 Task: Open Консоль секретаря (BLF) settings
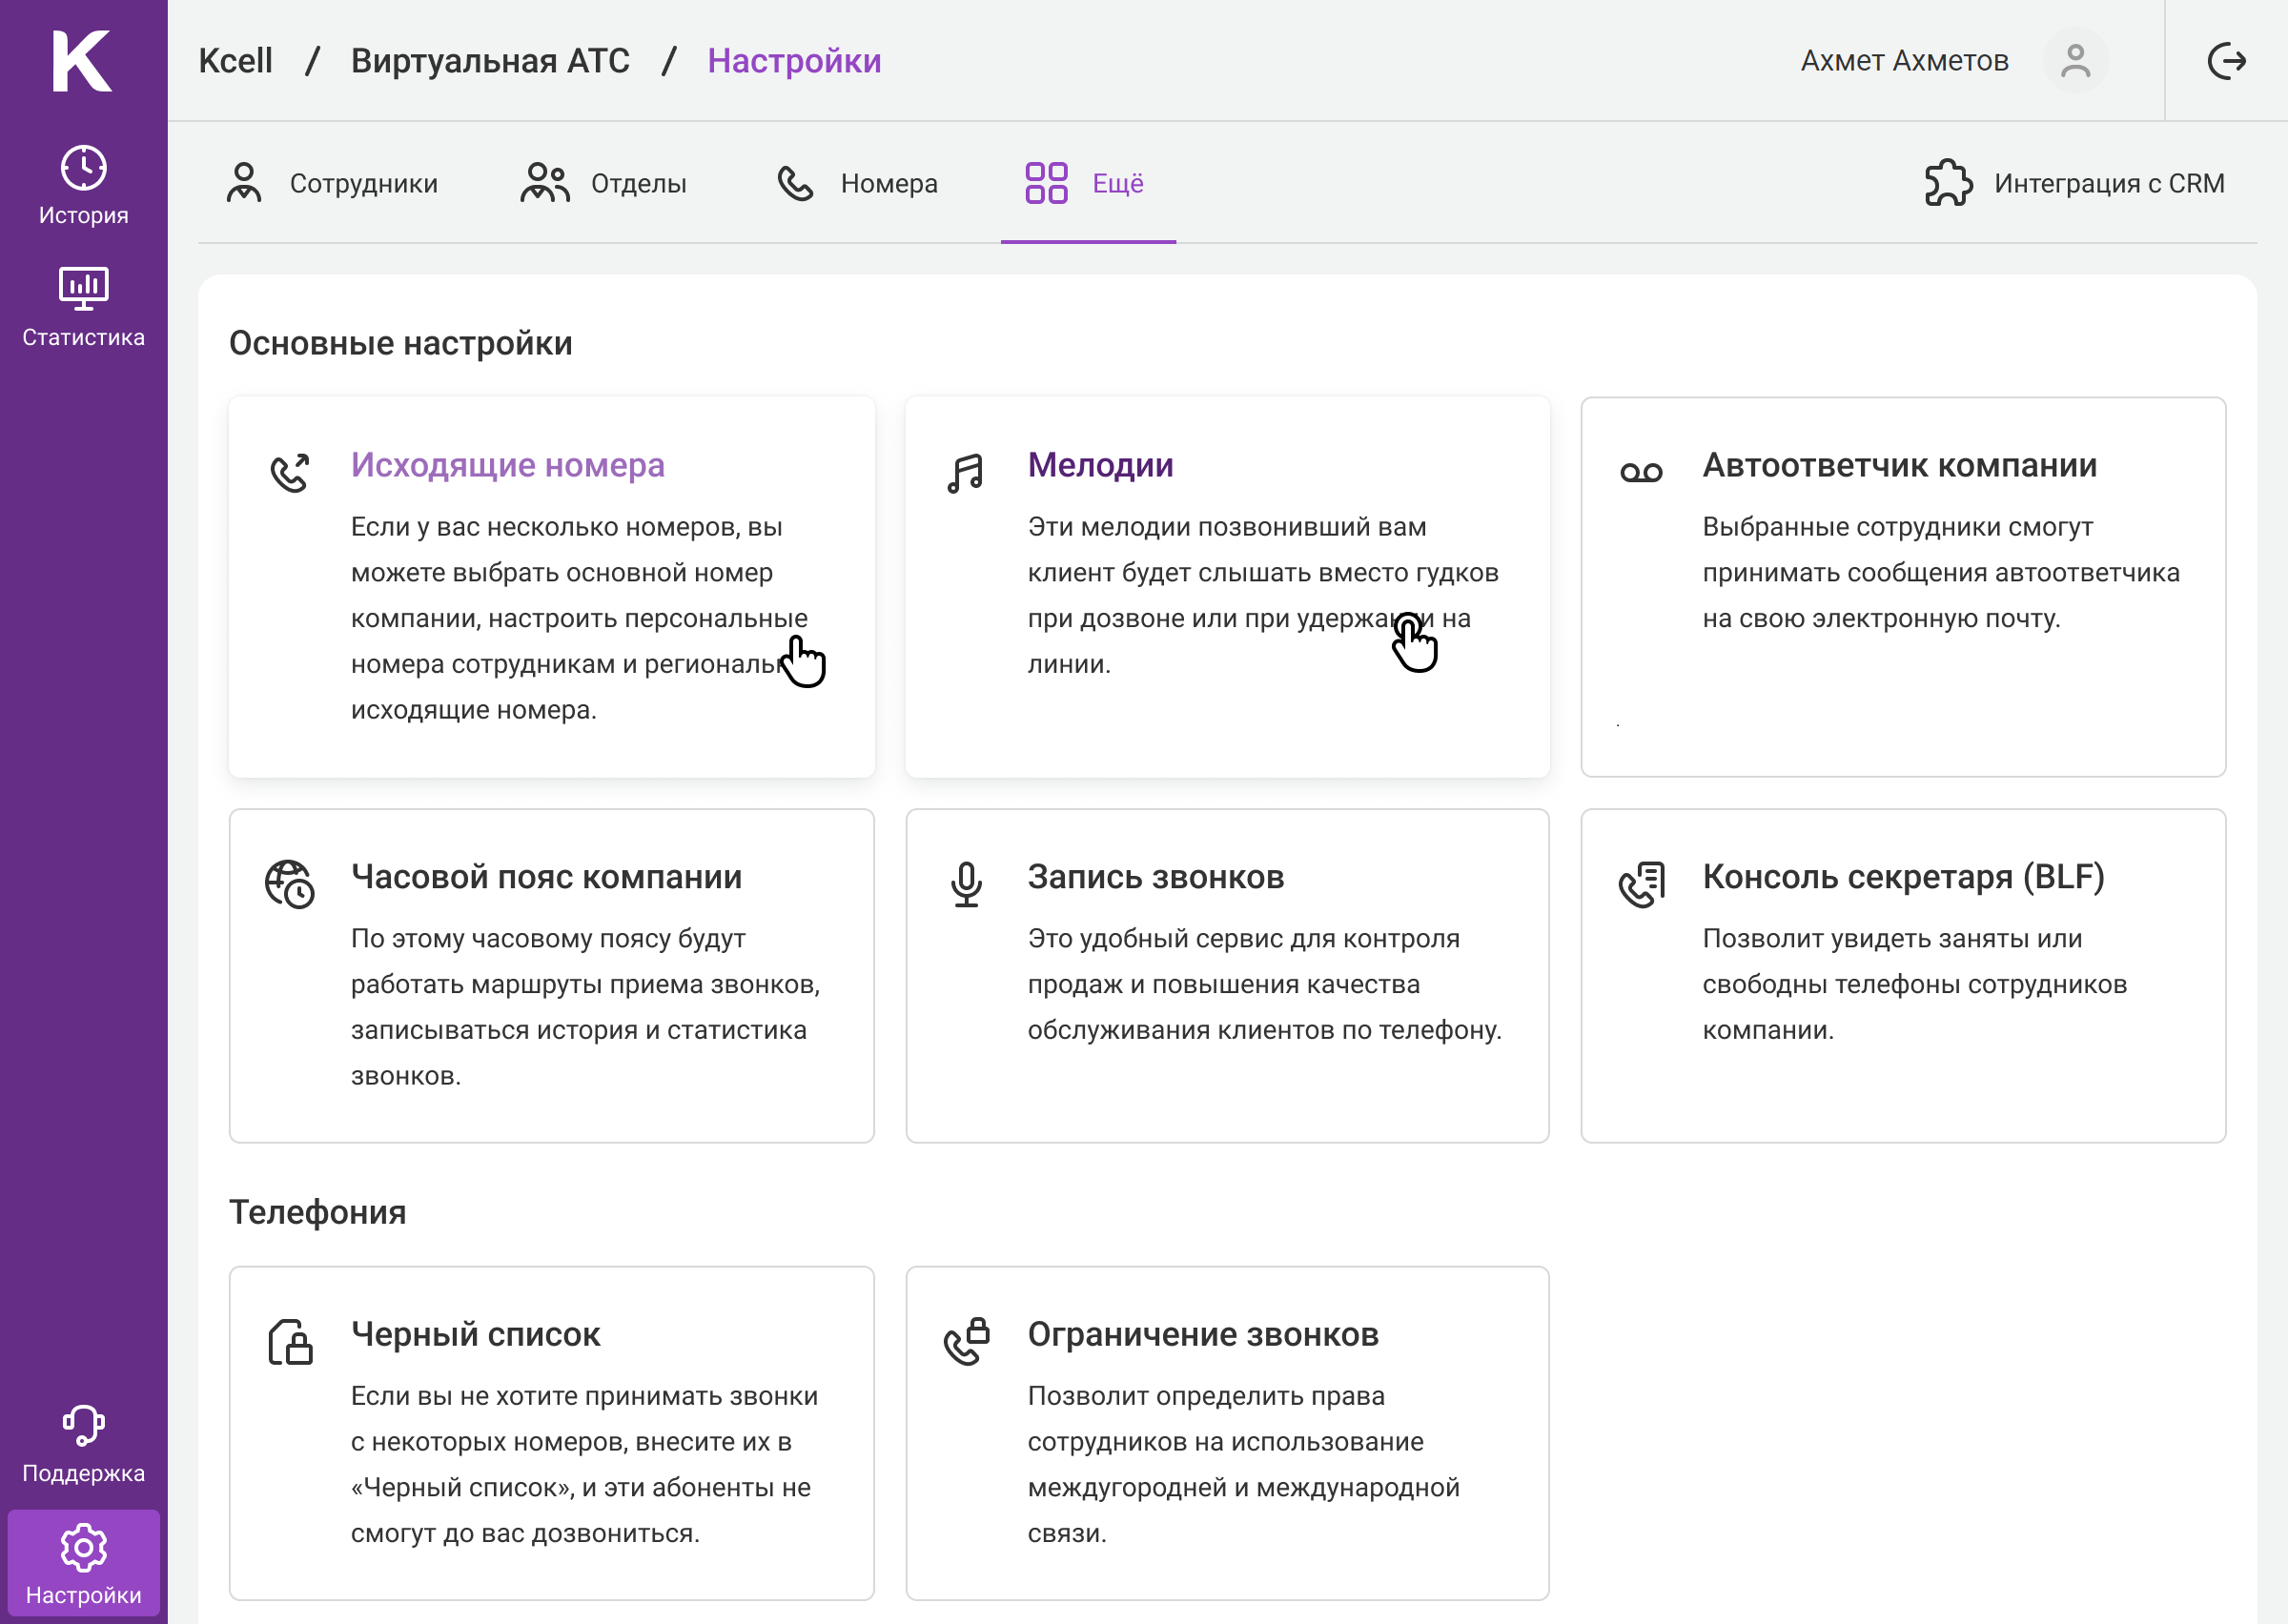tap(1902, 976)
